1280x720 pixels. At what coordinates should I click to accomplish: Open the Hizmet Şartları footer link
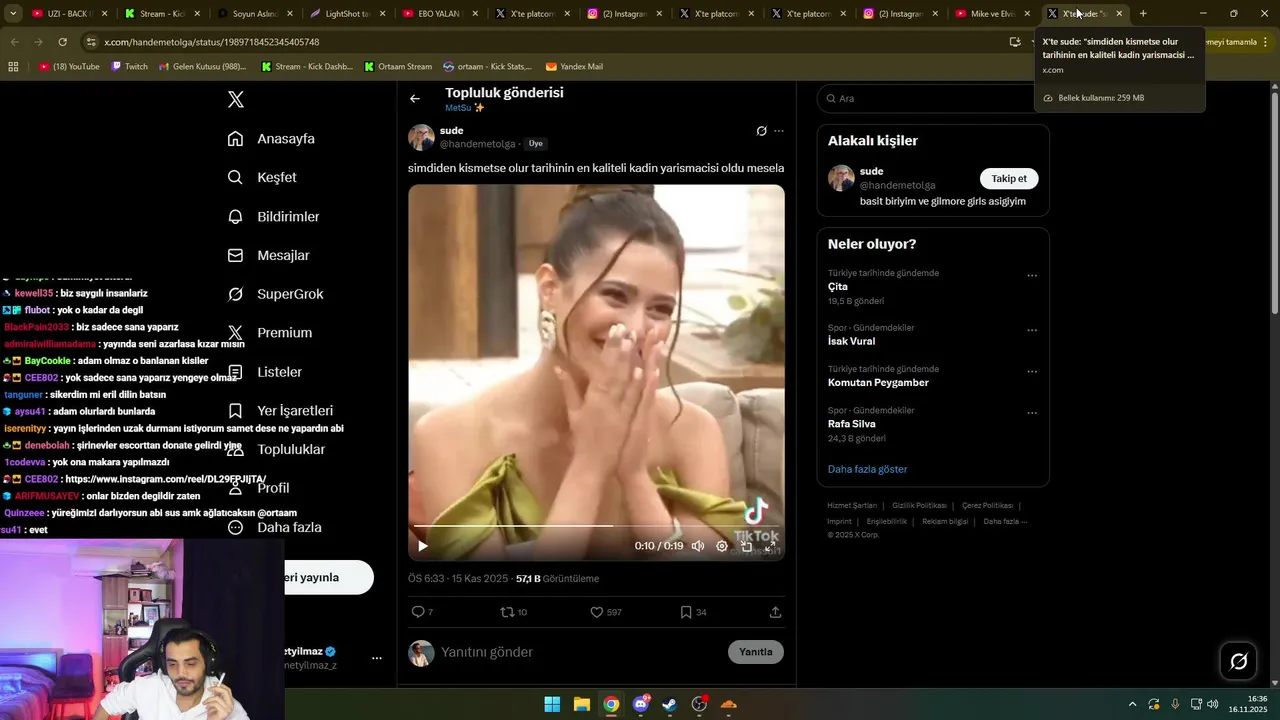[852, 506]
